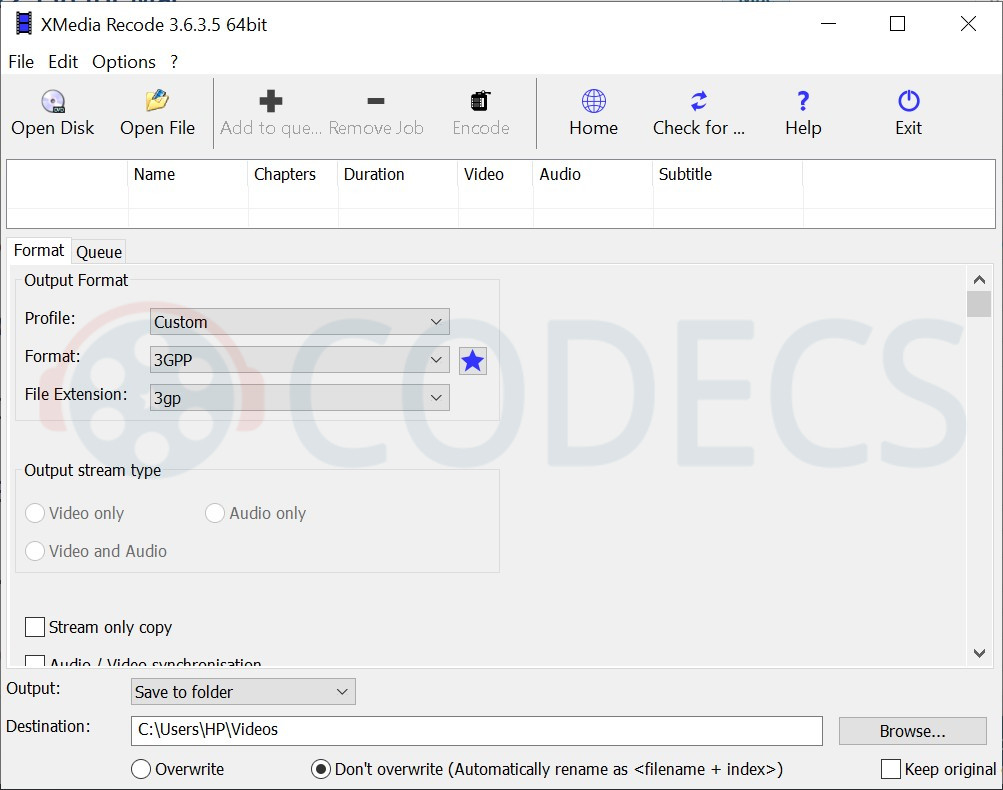The width and height of the screenshot is (1003, 790).
Task: Click the Video column header
Action: point(495,175)
